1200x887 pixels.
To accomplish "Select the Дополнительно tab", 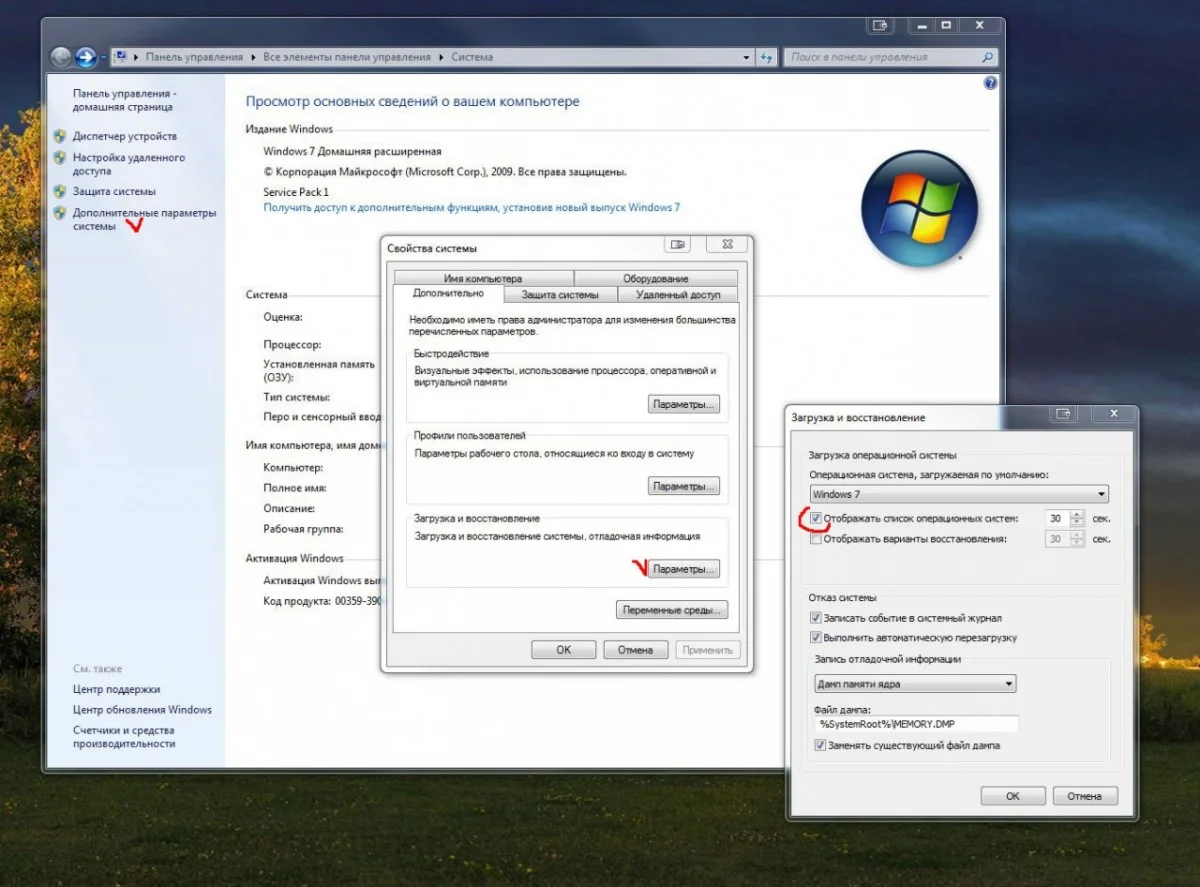I will (x=448, y=294).
